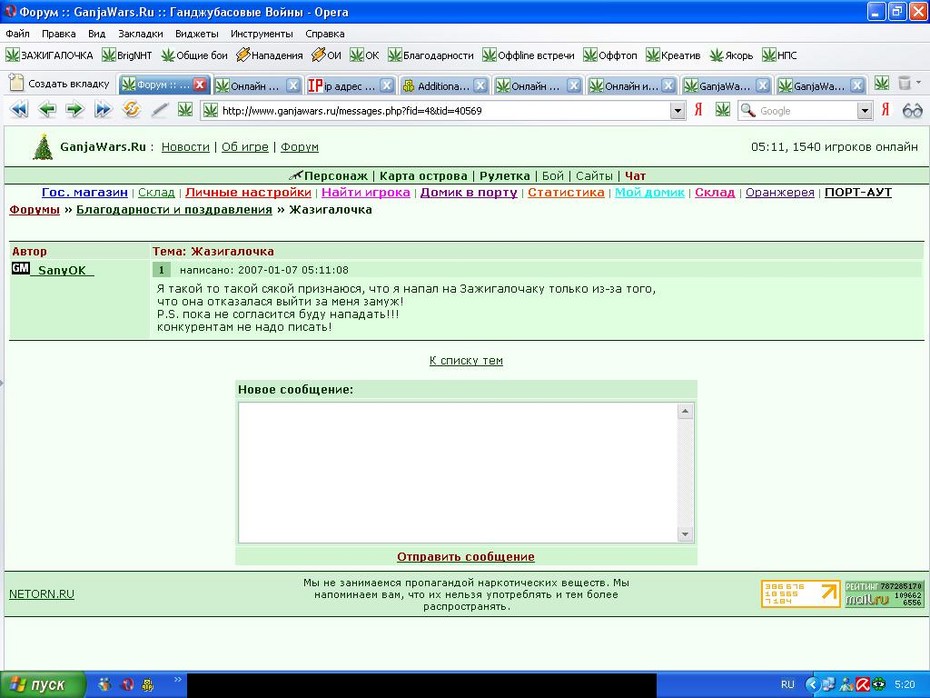The height and width of the screenshot is (698, 930).
Task: Click leaf icon right of the tab strip
Action: coord(881,84)
